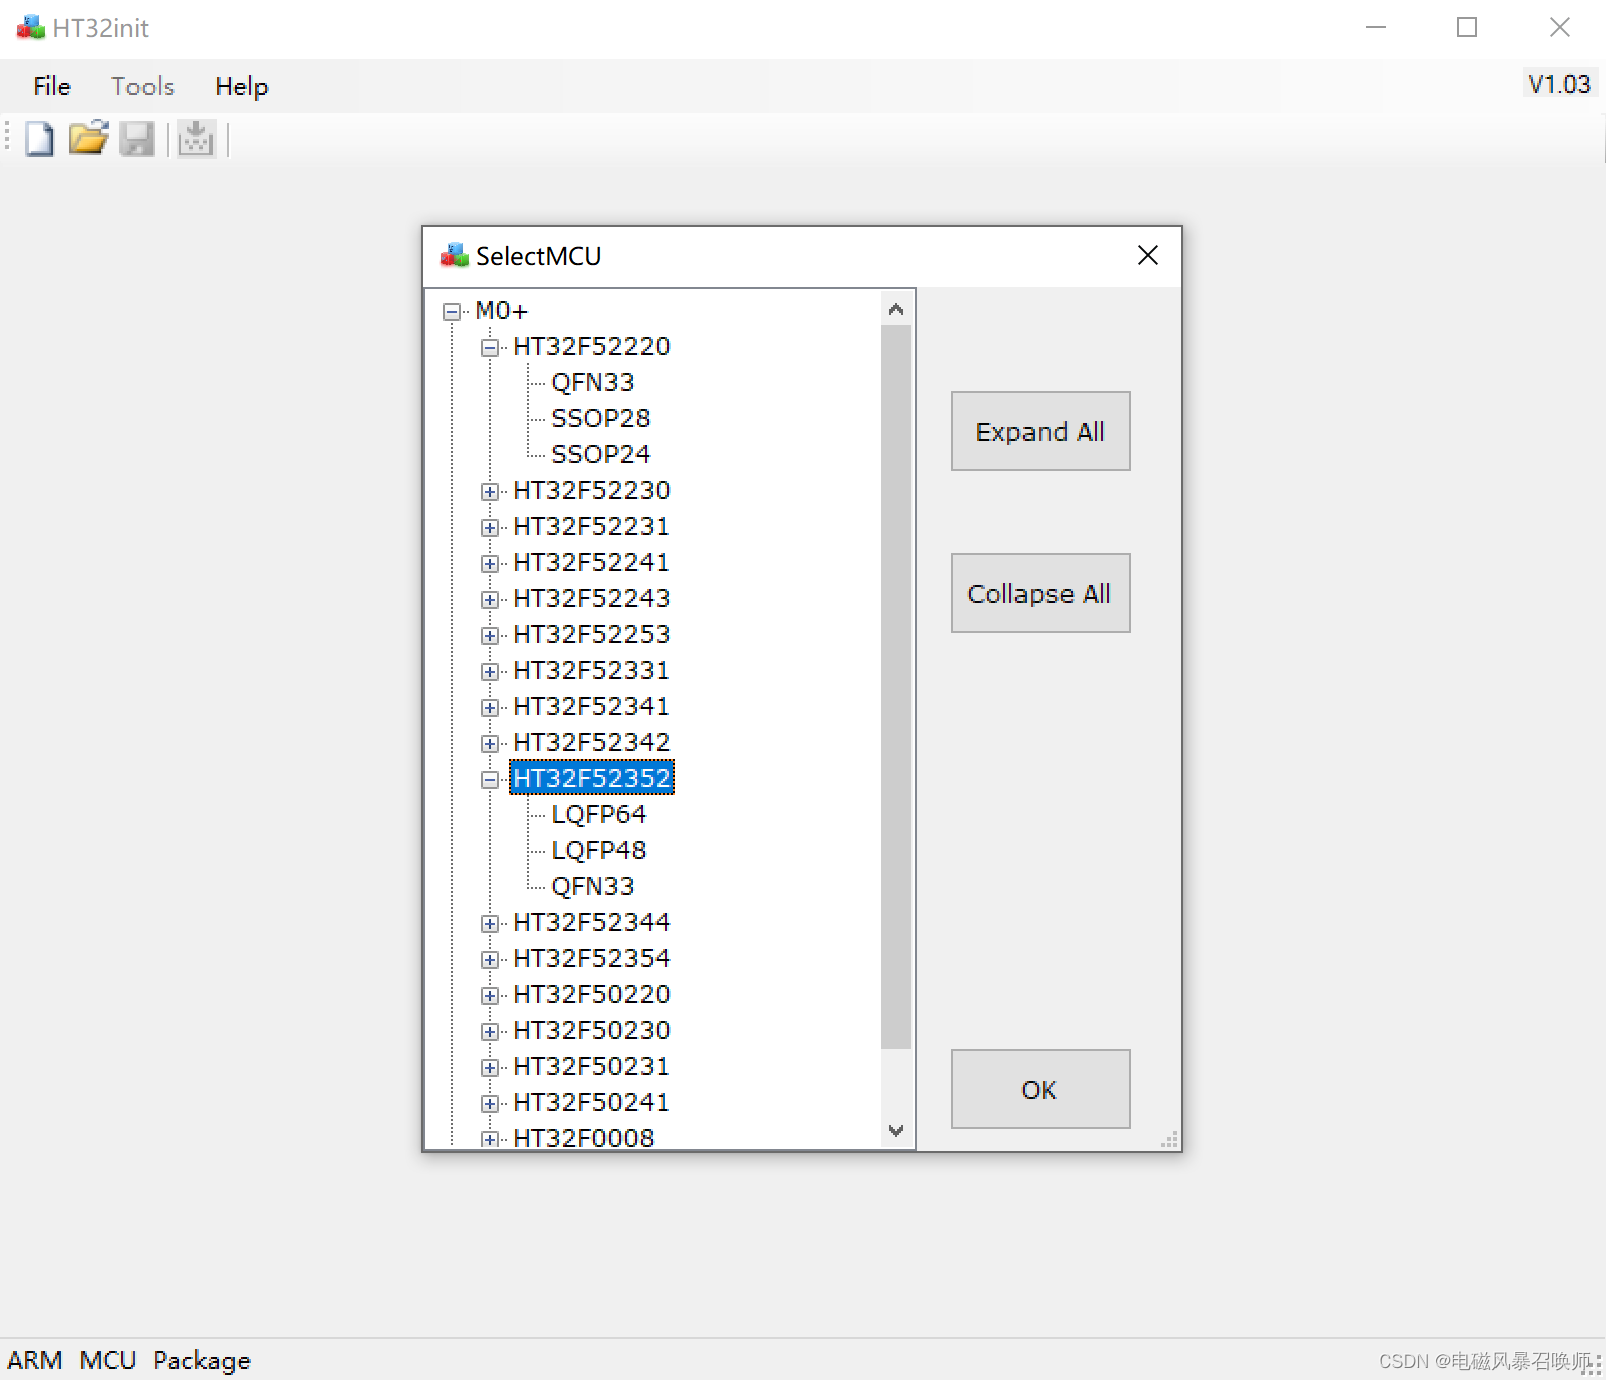Click the Package status bar label
Screen dimensions: 1606x1380
coord(202,1361)
